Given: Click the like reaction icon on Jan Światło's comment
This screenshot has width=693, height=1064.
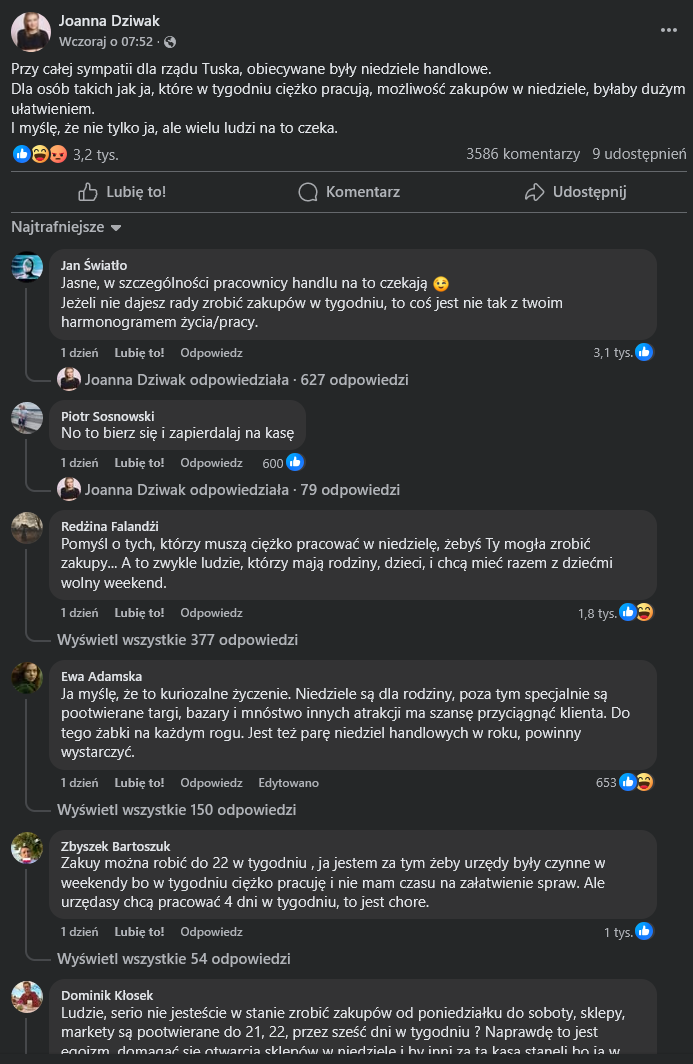Looking at the screenshot, I should (645, 352).
